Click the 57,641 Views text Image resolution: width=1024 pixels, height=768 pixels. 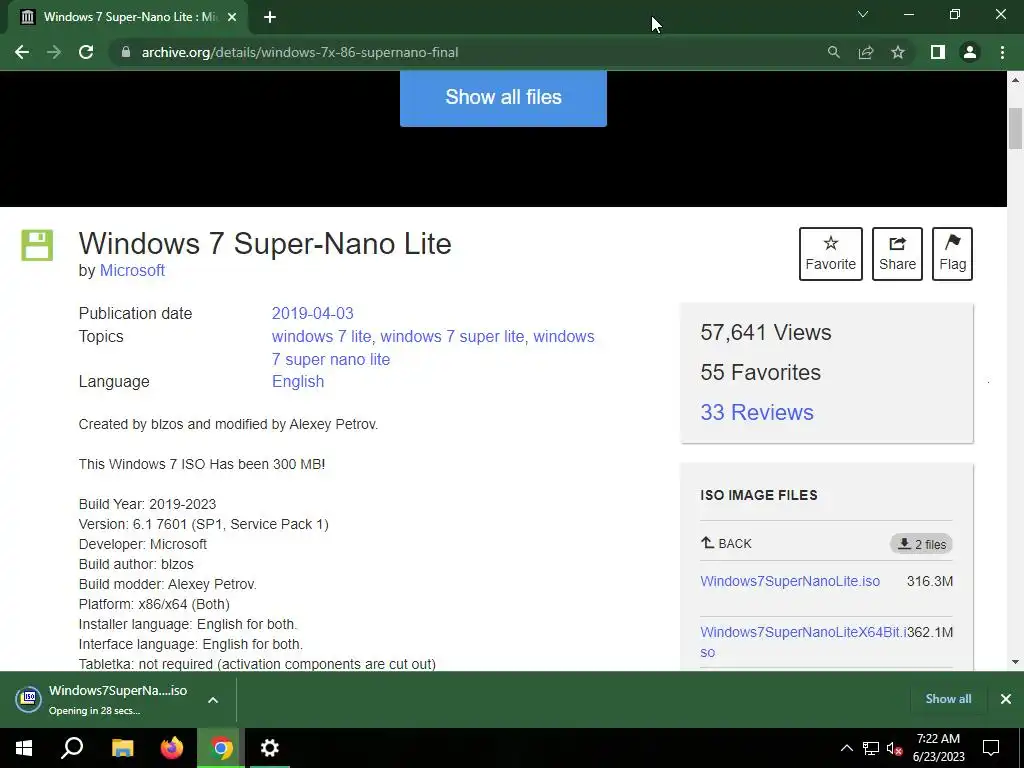[x=765, y=332]
